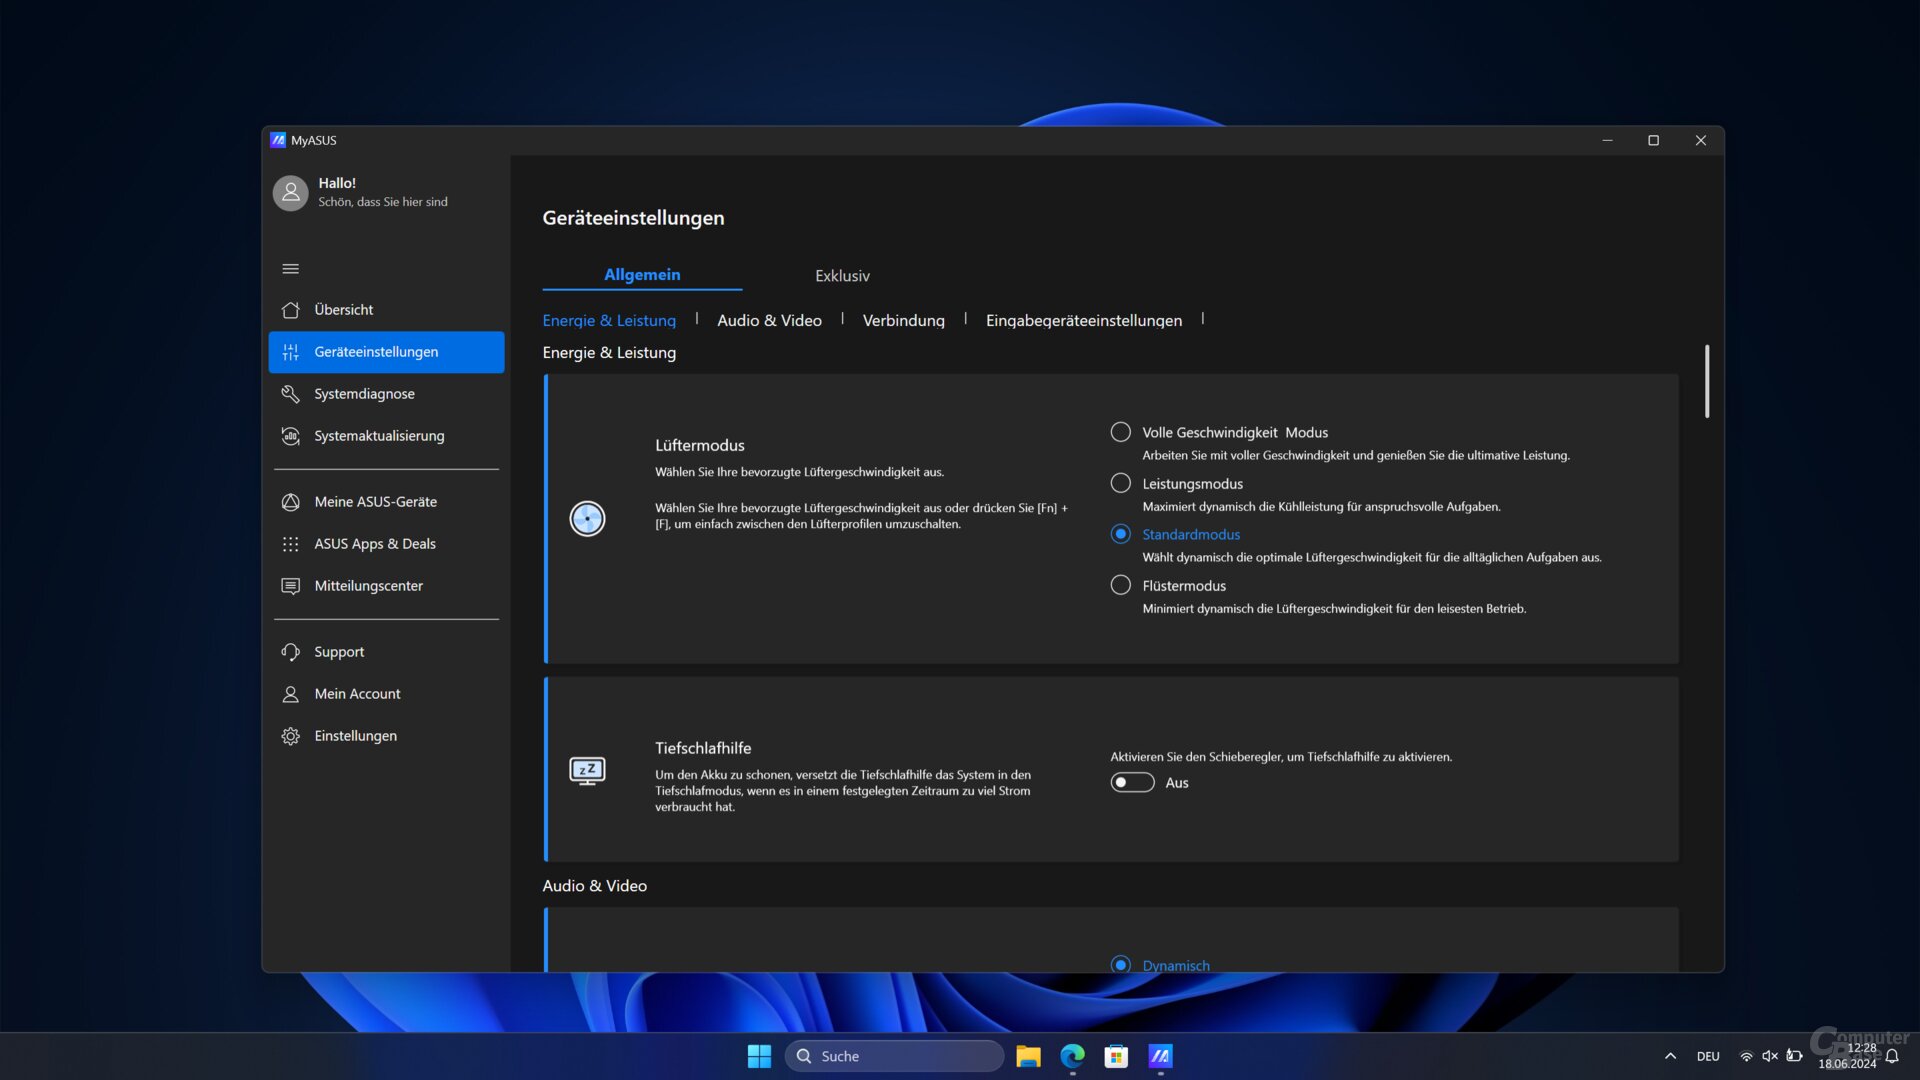The width and height of the screenshot is (1920, 1080).
Task: Jump to Audio & Video section
Action: (769, 320)
